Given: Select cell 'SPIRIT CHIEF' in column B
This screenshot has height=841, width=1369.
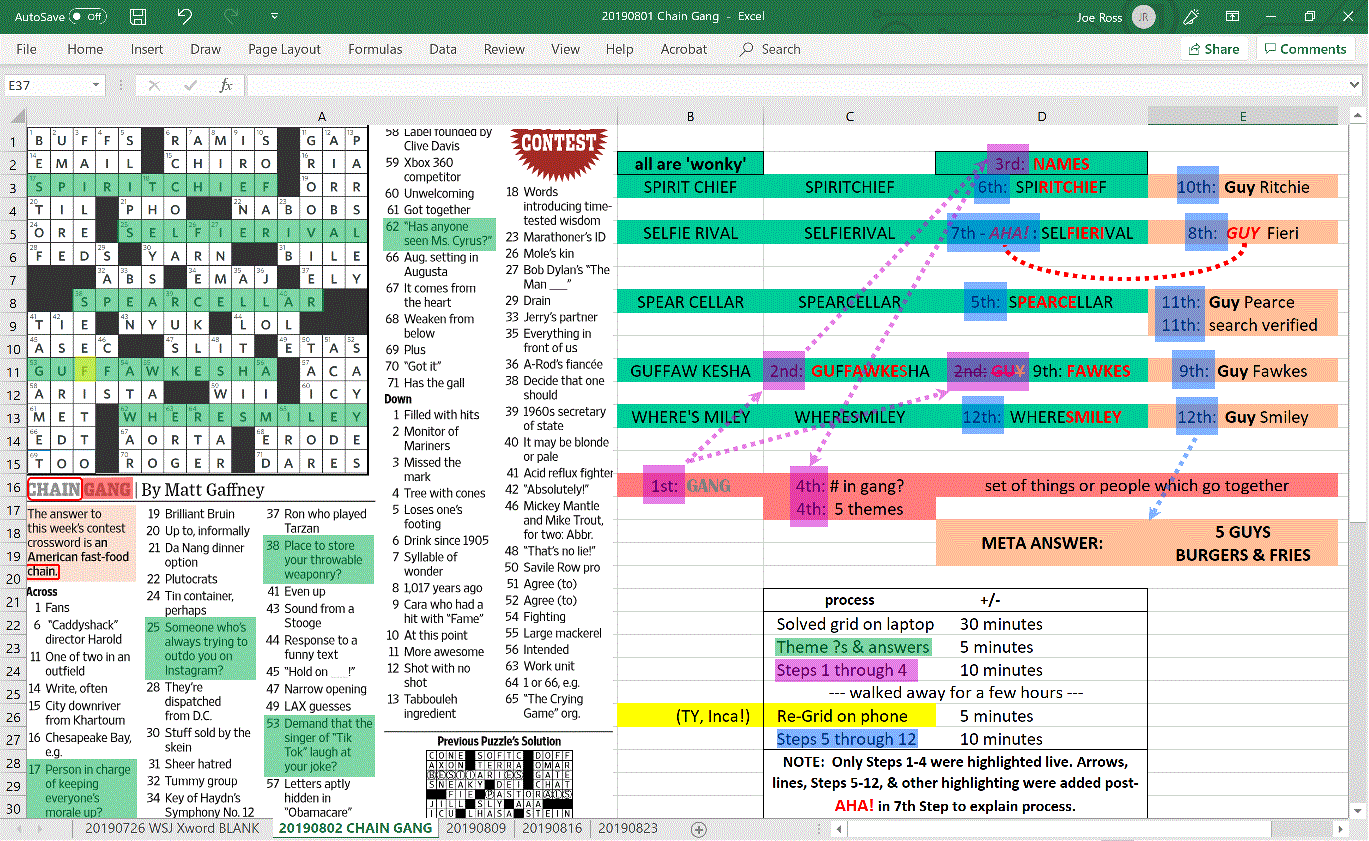Looking at the screenshot, I should (690, 187).
